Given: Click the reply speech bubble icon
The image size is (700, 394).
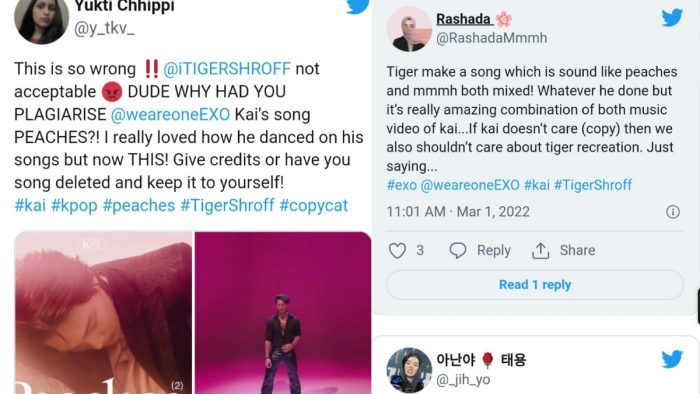Looking at the screenshot, I should (458, 250).
